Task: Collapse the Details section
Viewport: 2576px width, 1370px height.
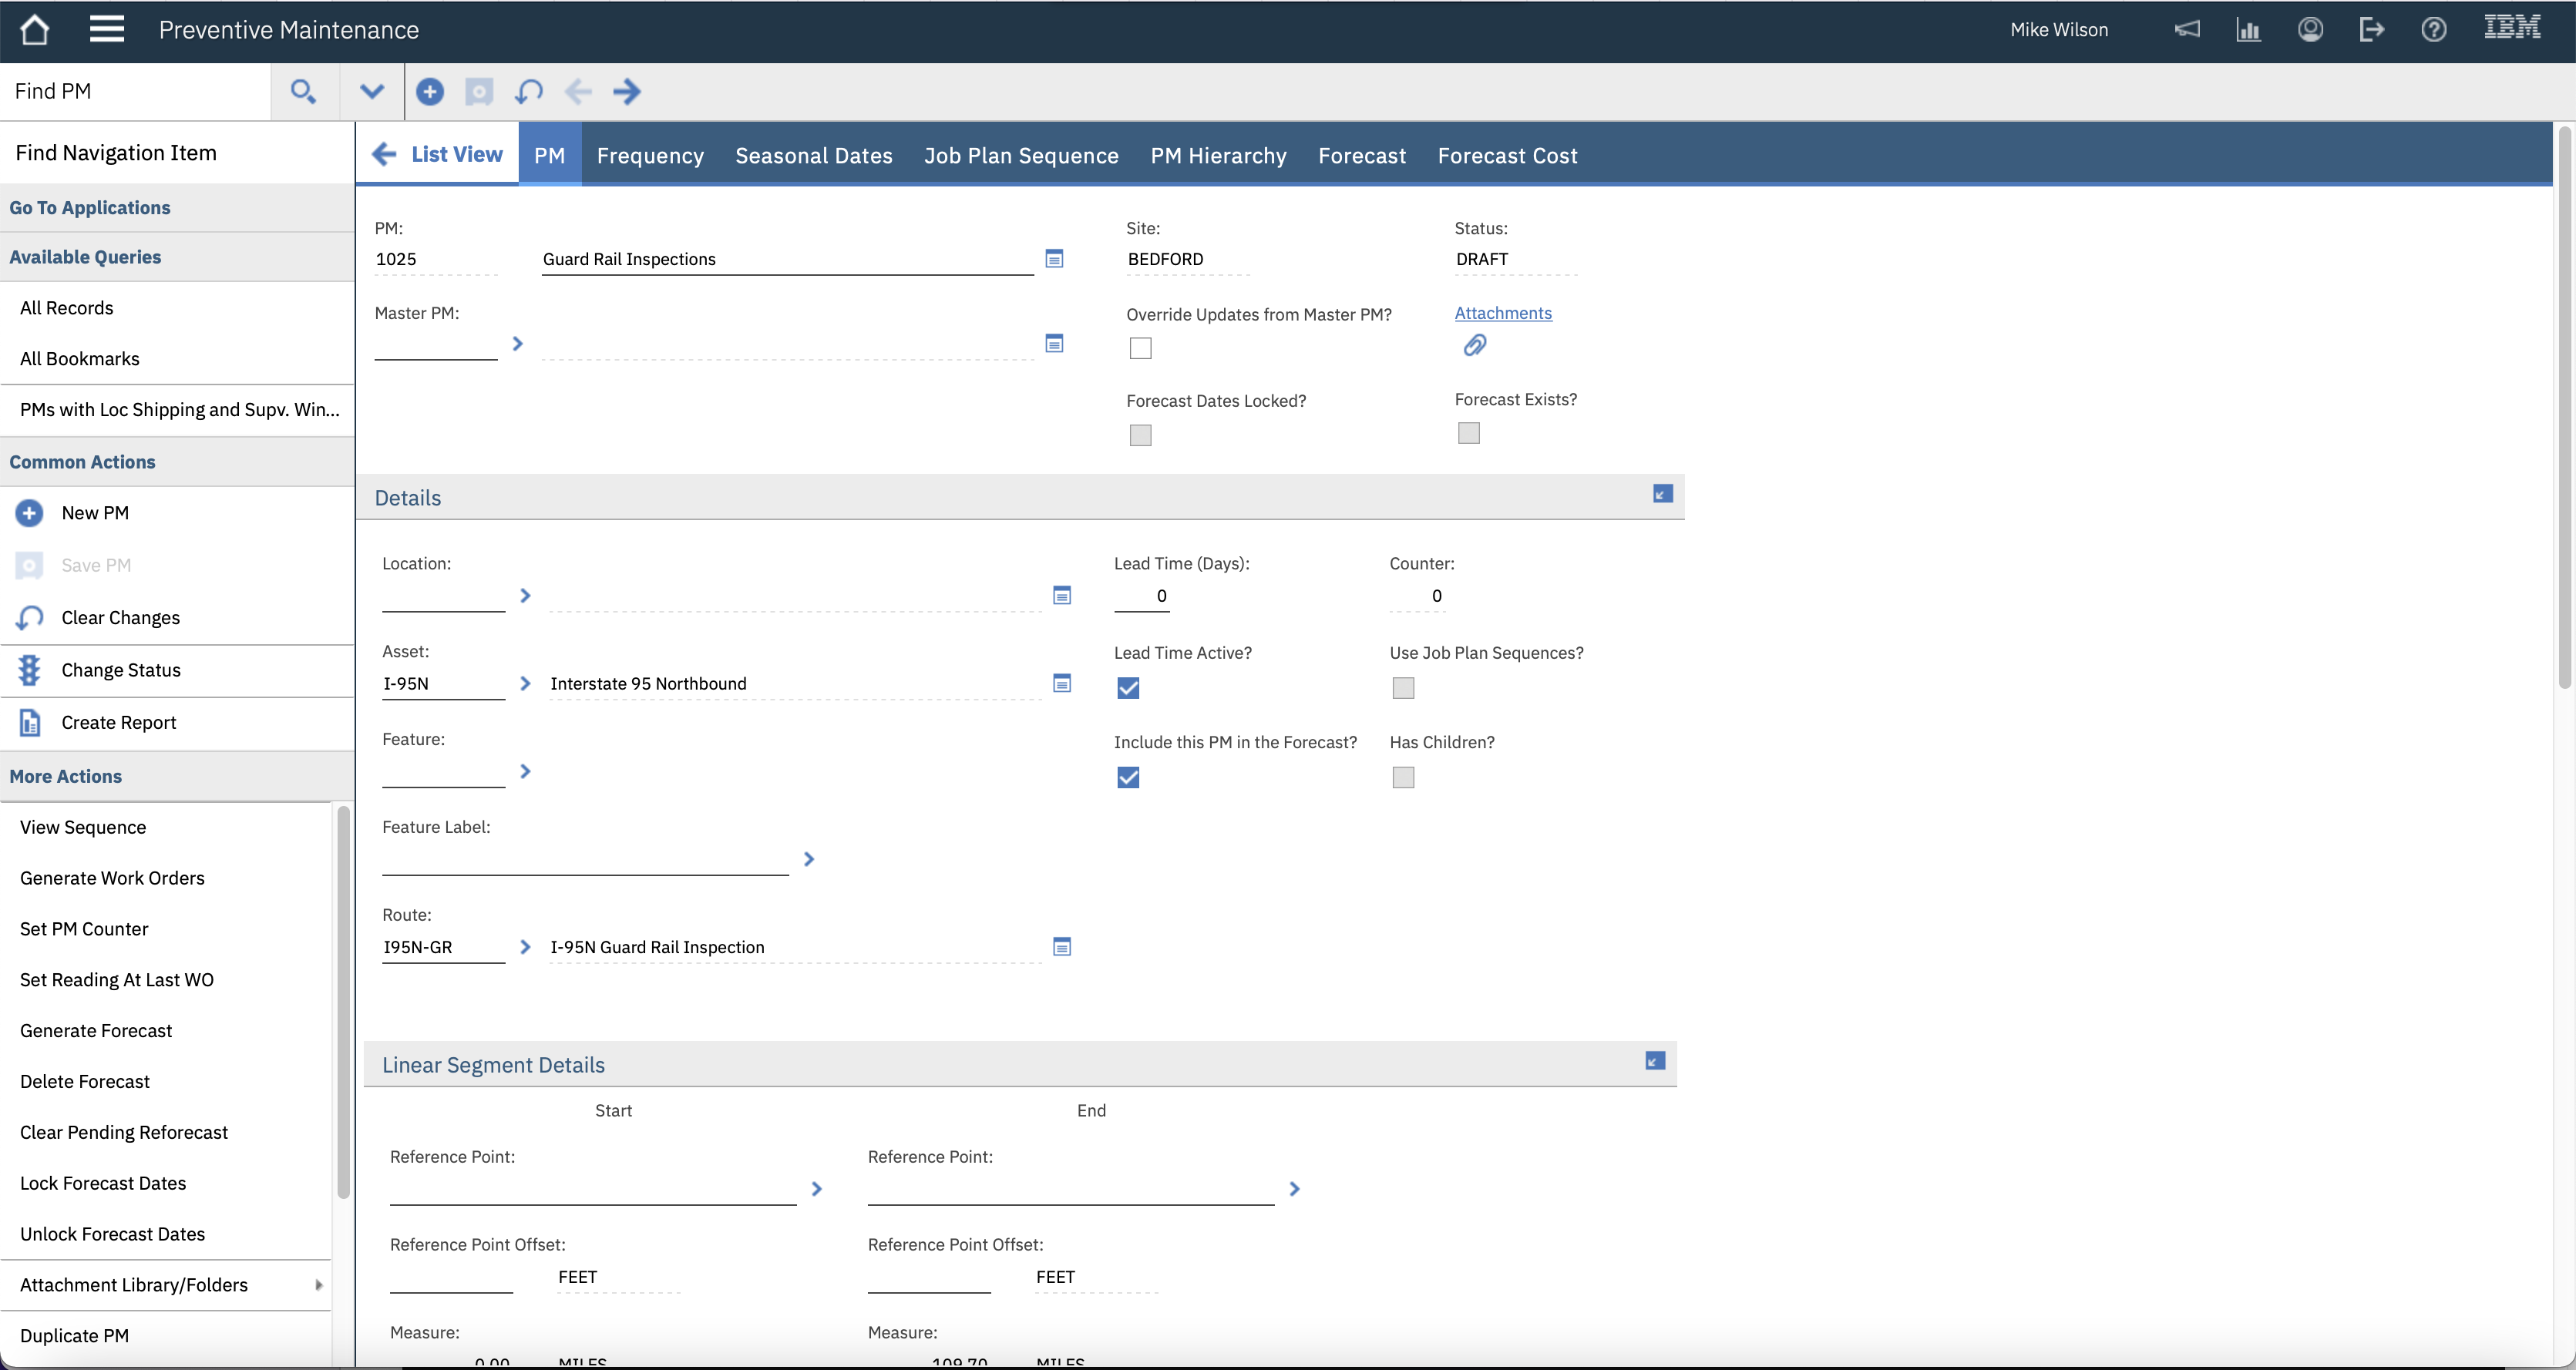Action: [1662, 495]
